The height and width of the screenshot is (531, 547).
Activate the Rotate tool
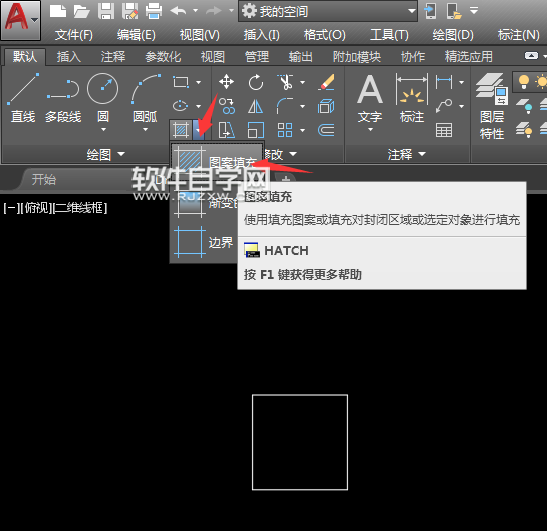(256, 82)
